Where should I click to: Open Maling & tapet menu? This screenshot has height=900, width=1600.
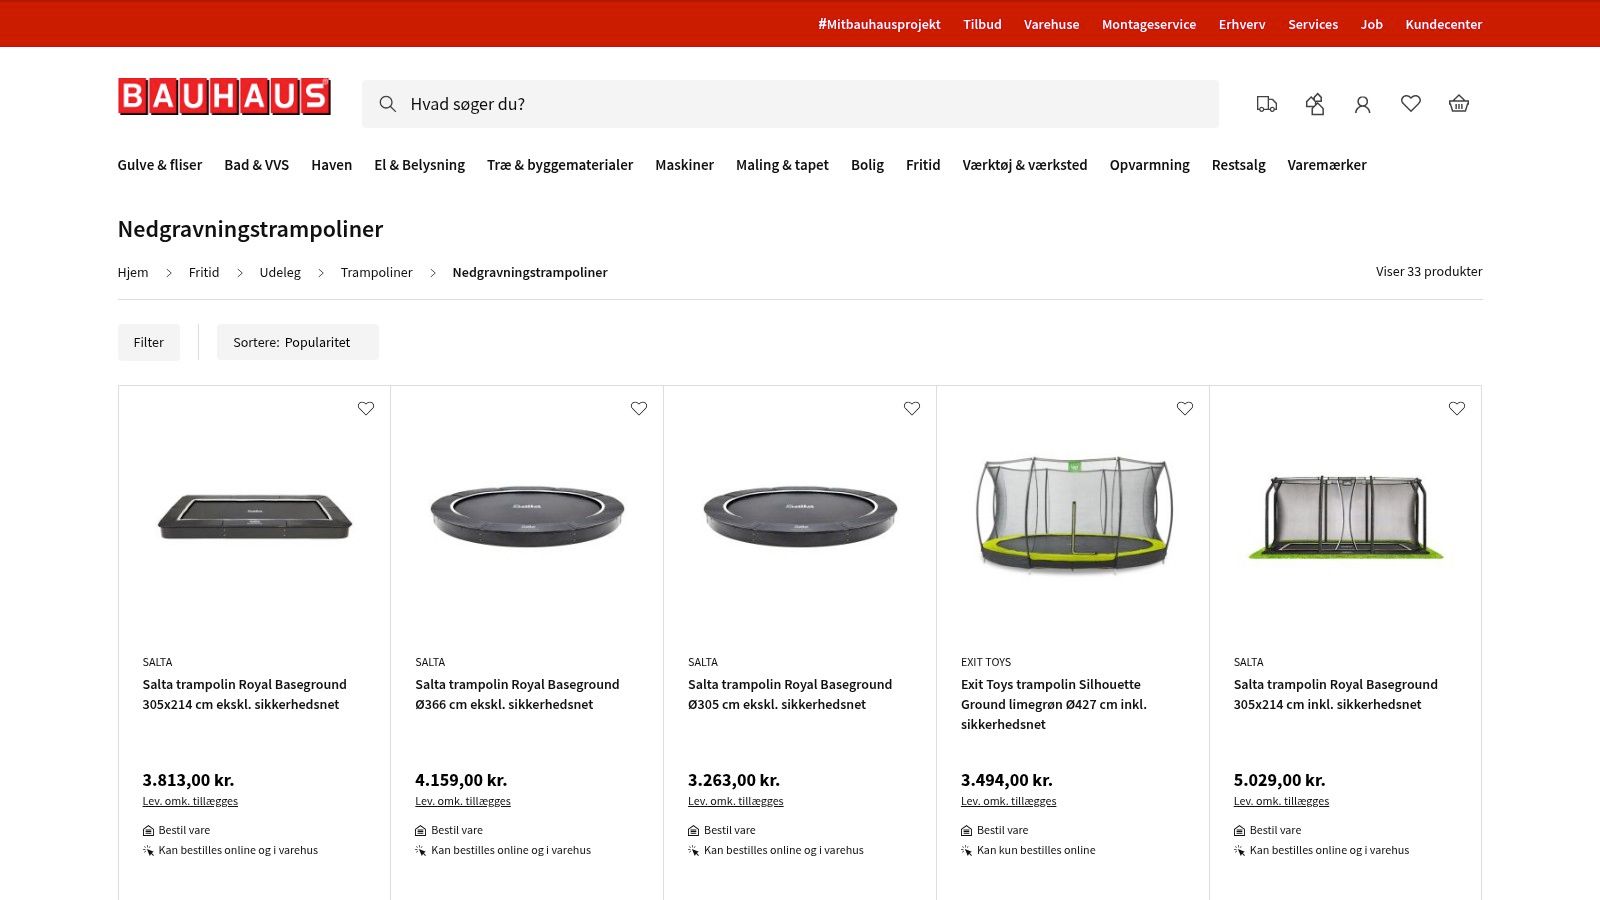783,165
